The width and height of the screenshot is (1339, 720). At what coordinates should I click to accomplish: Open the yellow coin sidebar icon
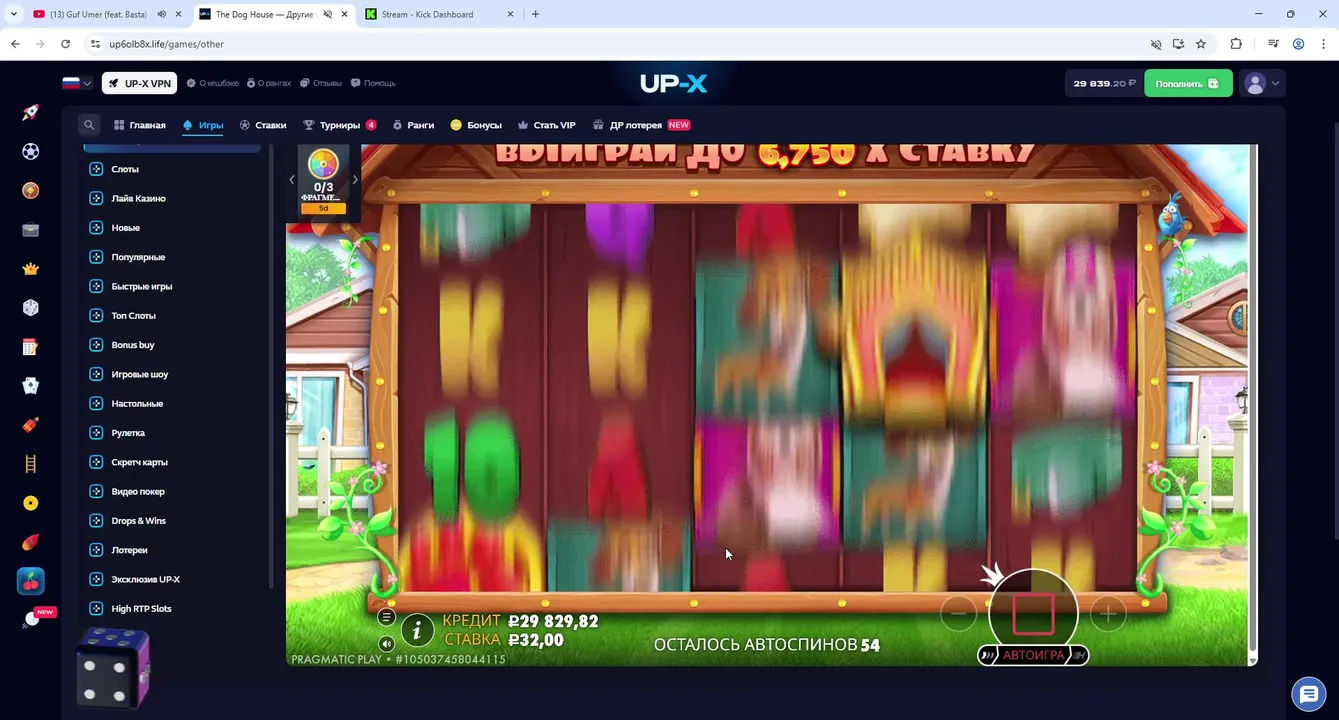31,503
